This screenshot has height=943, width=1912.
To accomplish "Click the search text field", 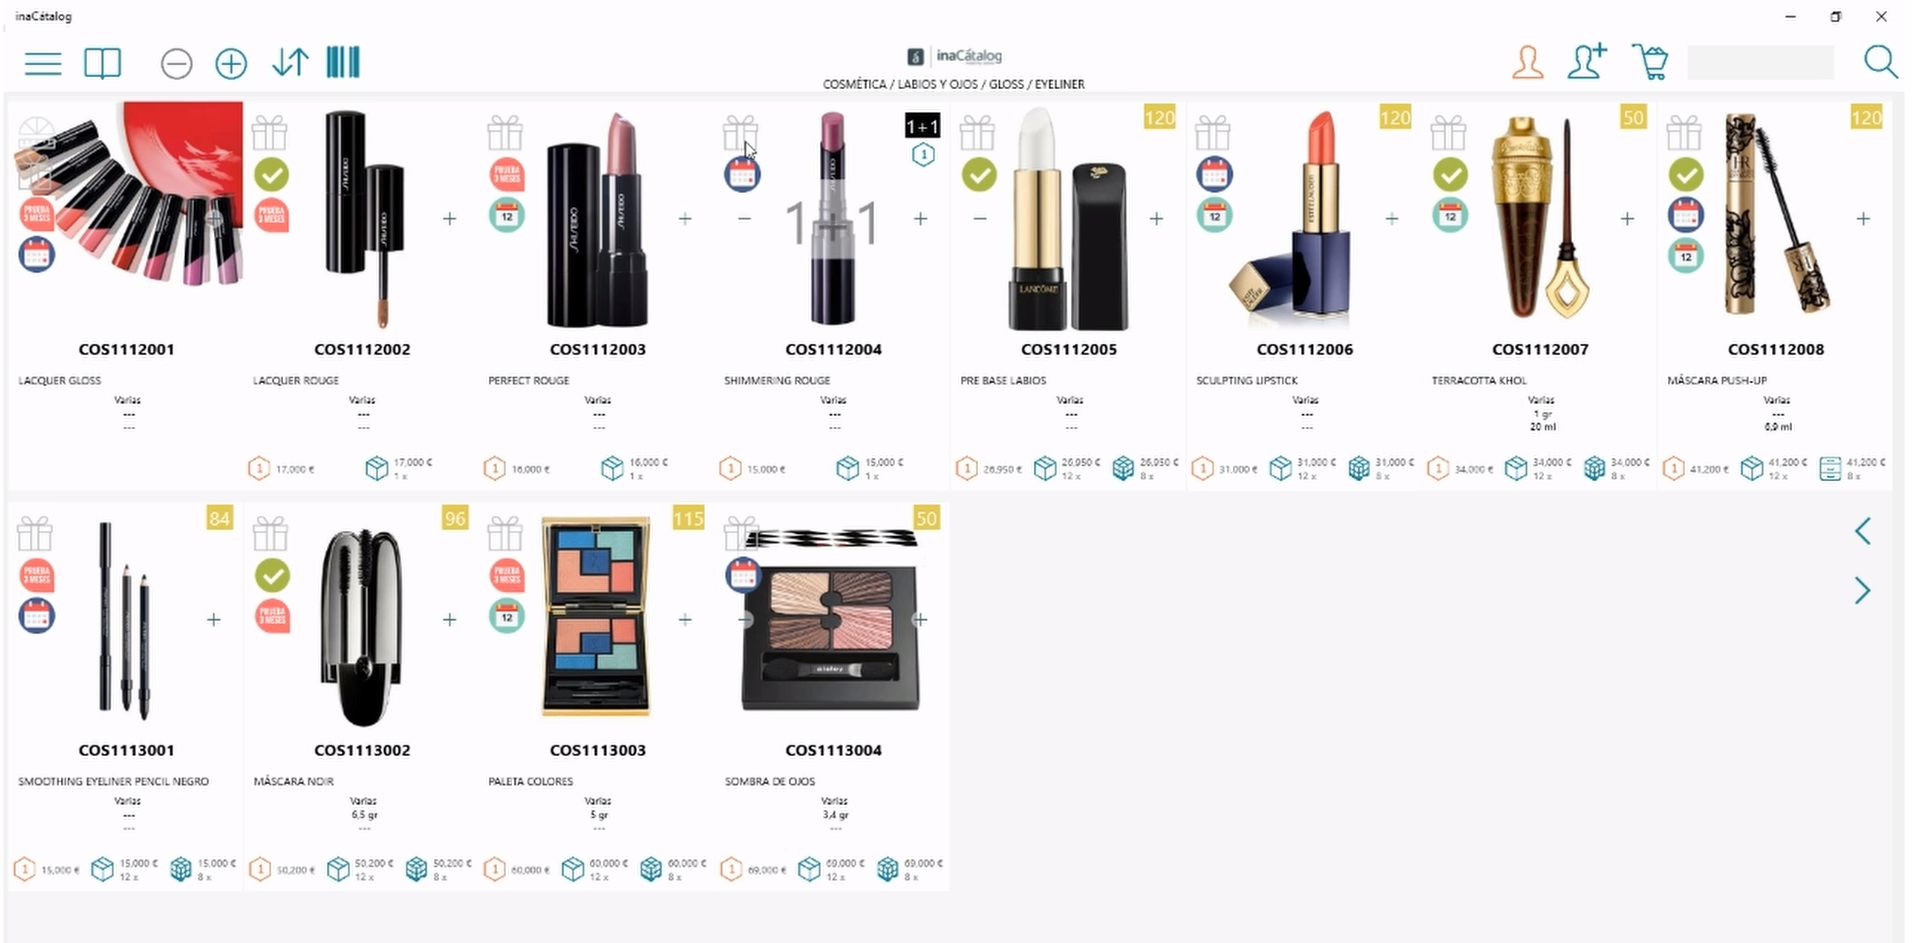I will coord(1760,62).
